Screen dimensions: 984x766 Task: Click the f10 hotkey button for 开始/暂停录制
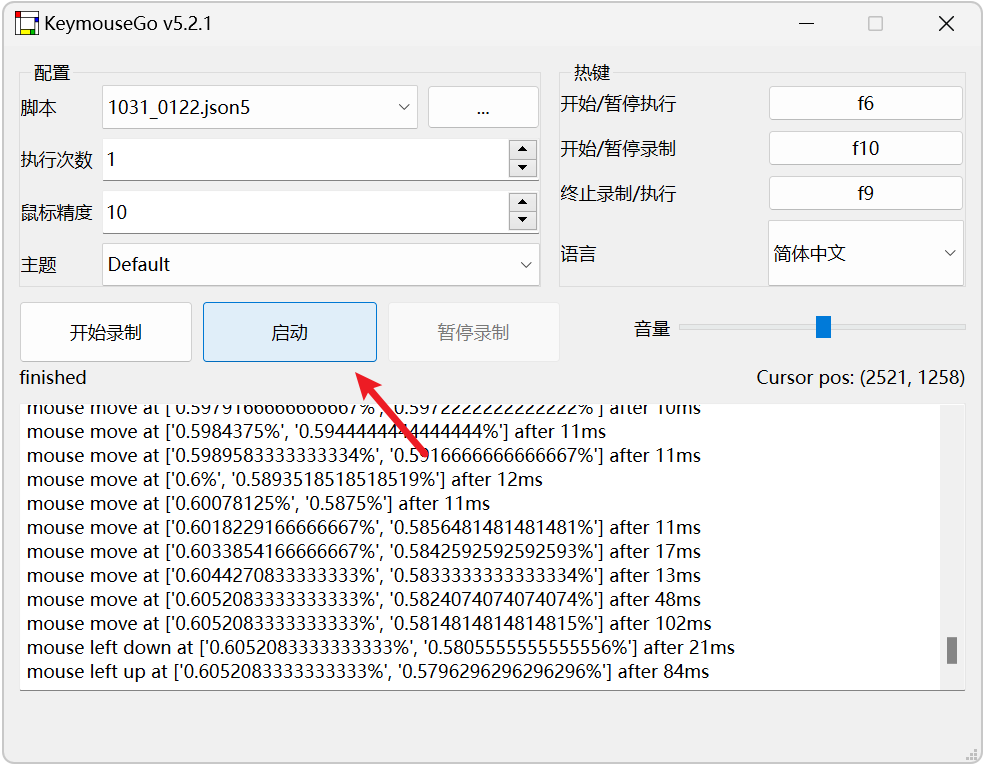(865, 148)
